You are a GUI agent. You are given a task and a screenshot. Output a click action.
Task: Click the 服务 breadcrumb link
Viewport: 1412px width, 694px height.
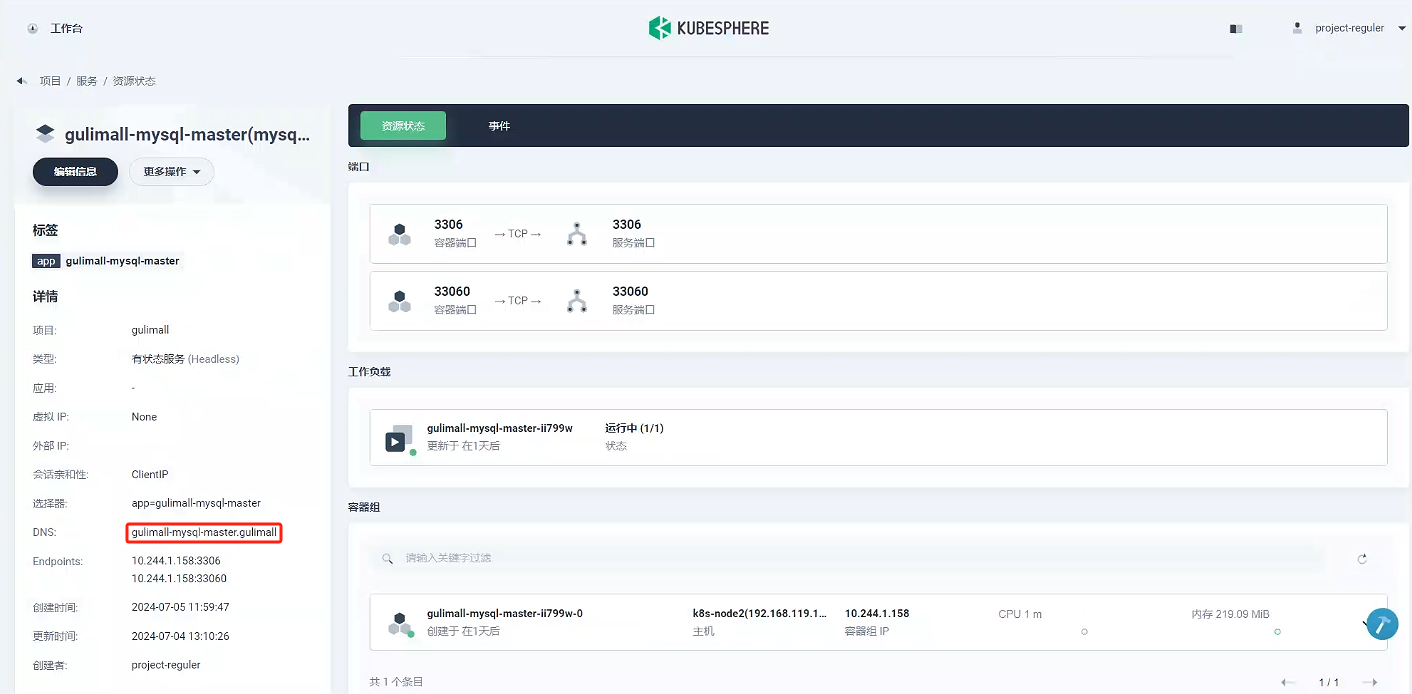point(87,81)
